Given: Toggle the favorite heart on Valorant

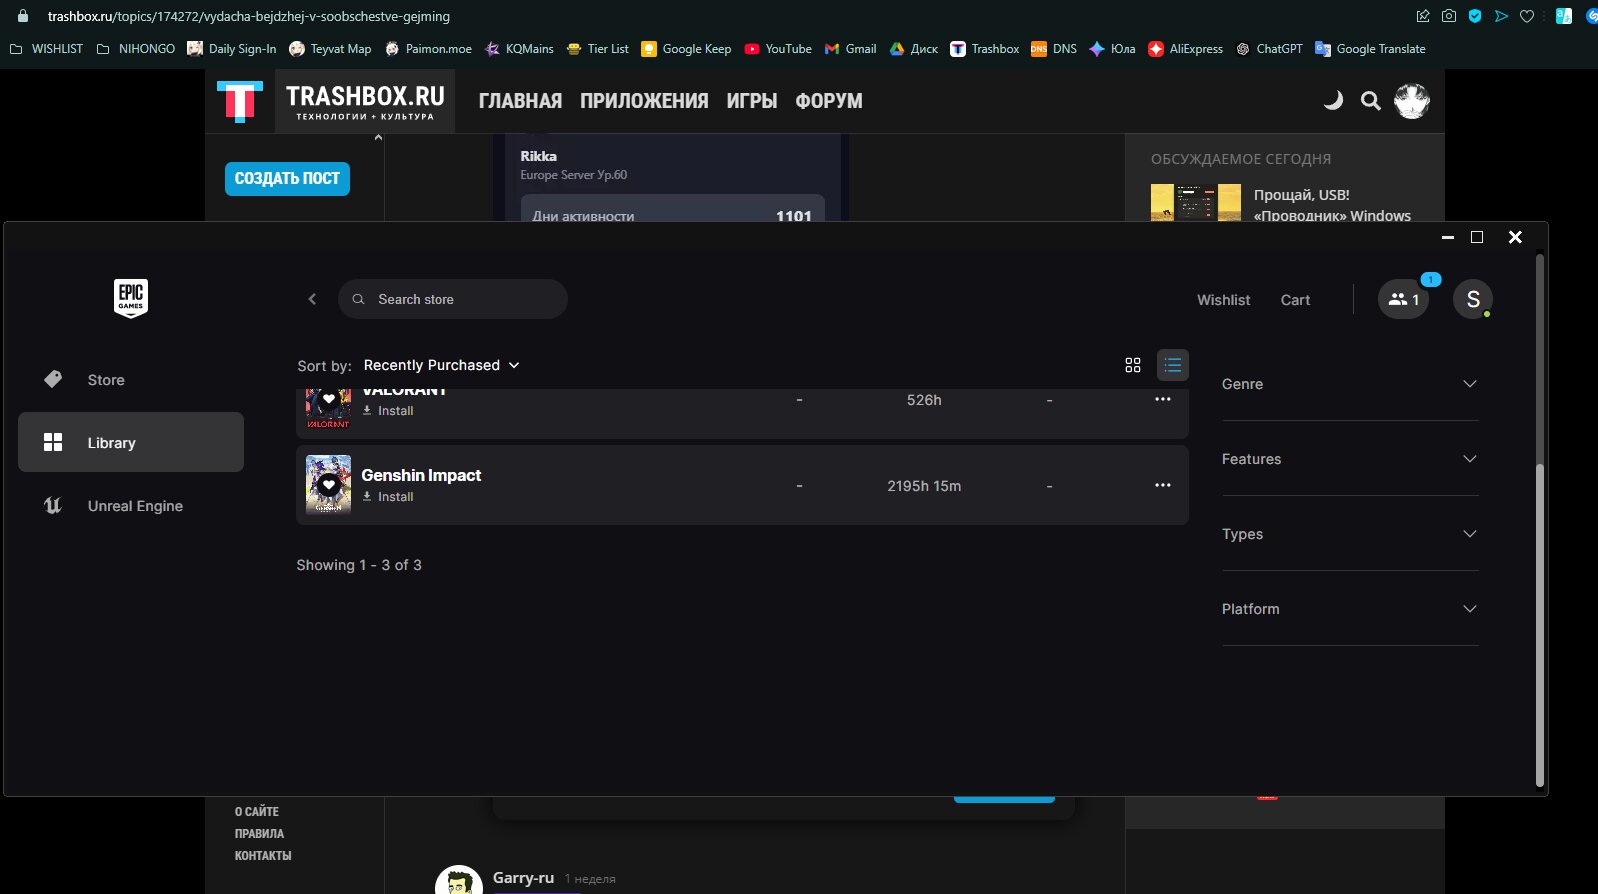Looking at the screenshot, I should coord(329,399).
